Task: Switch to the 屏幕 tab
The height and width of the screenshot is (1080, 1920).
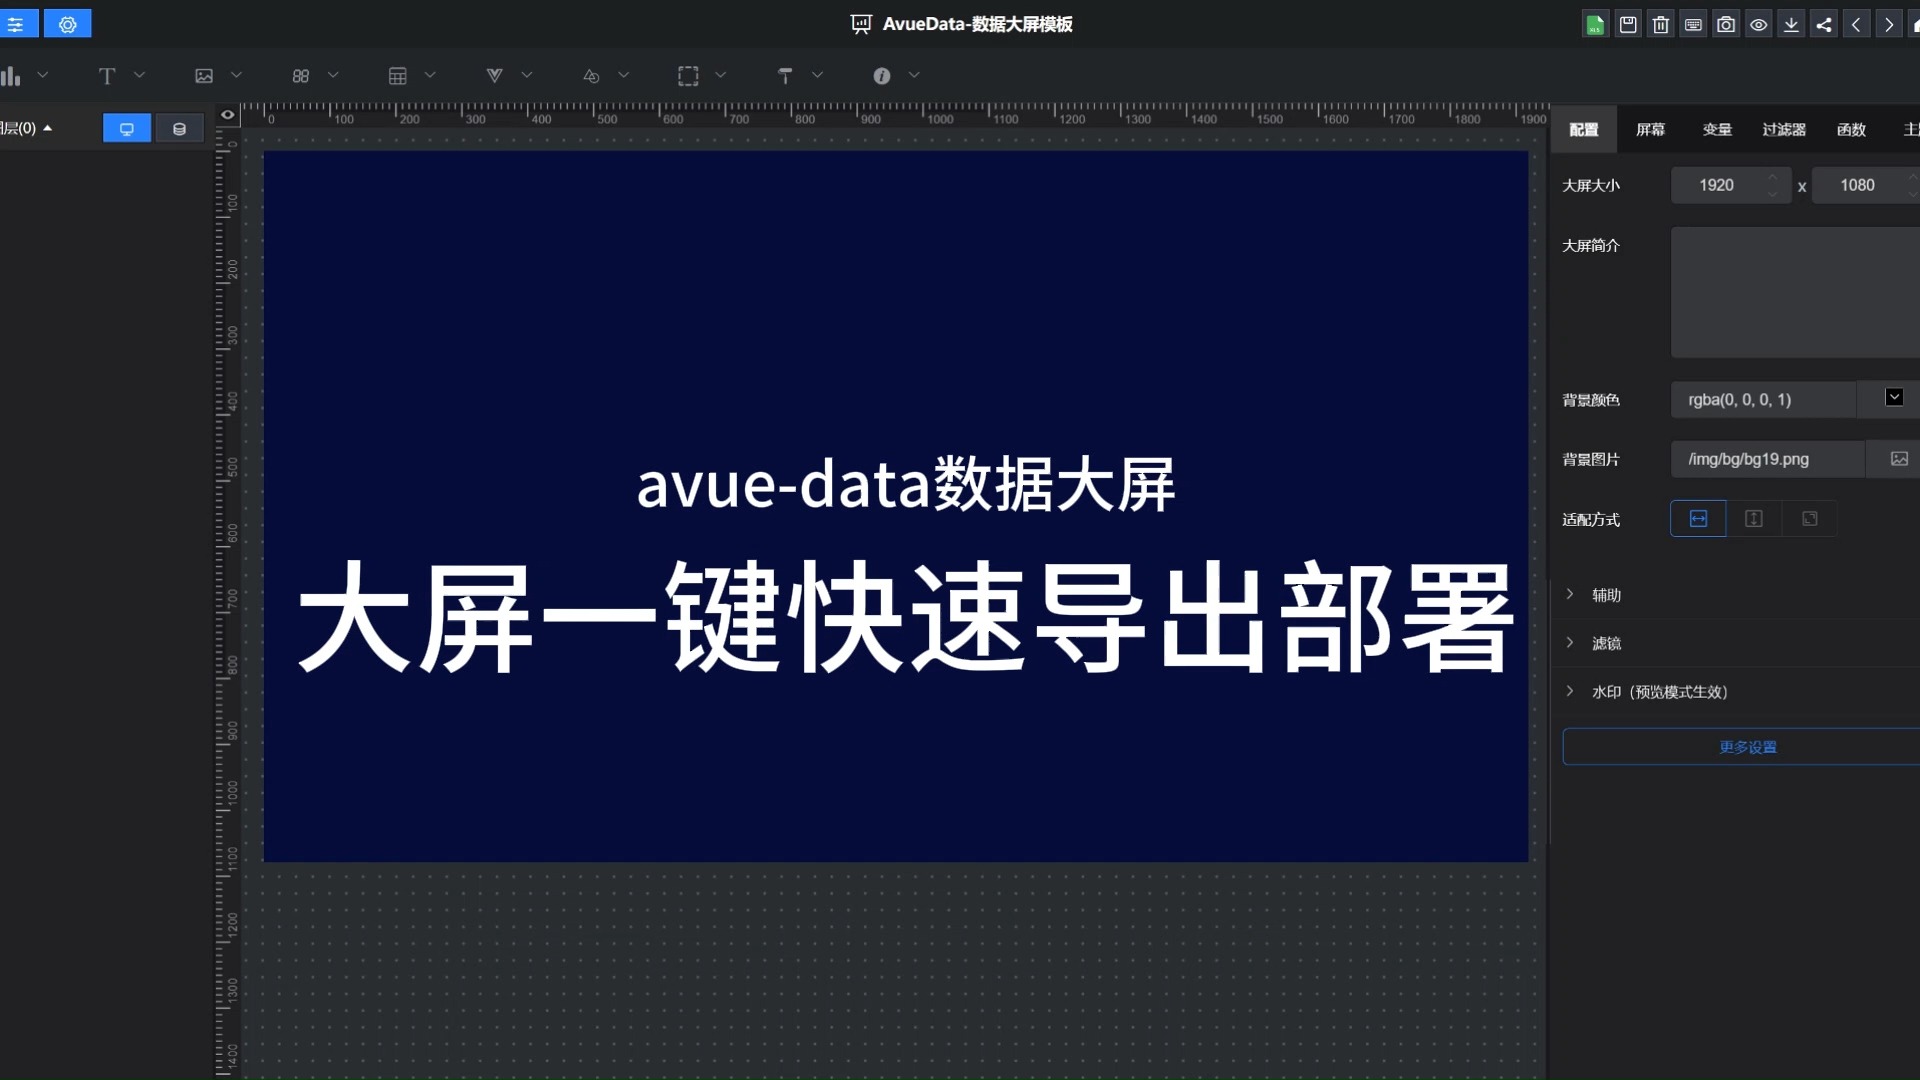Action: click(1651, 130)
